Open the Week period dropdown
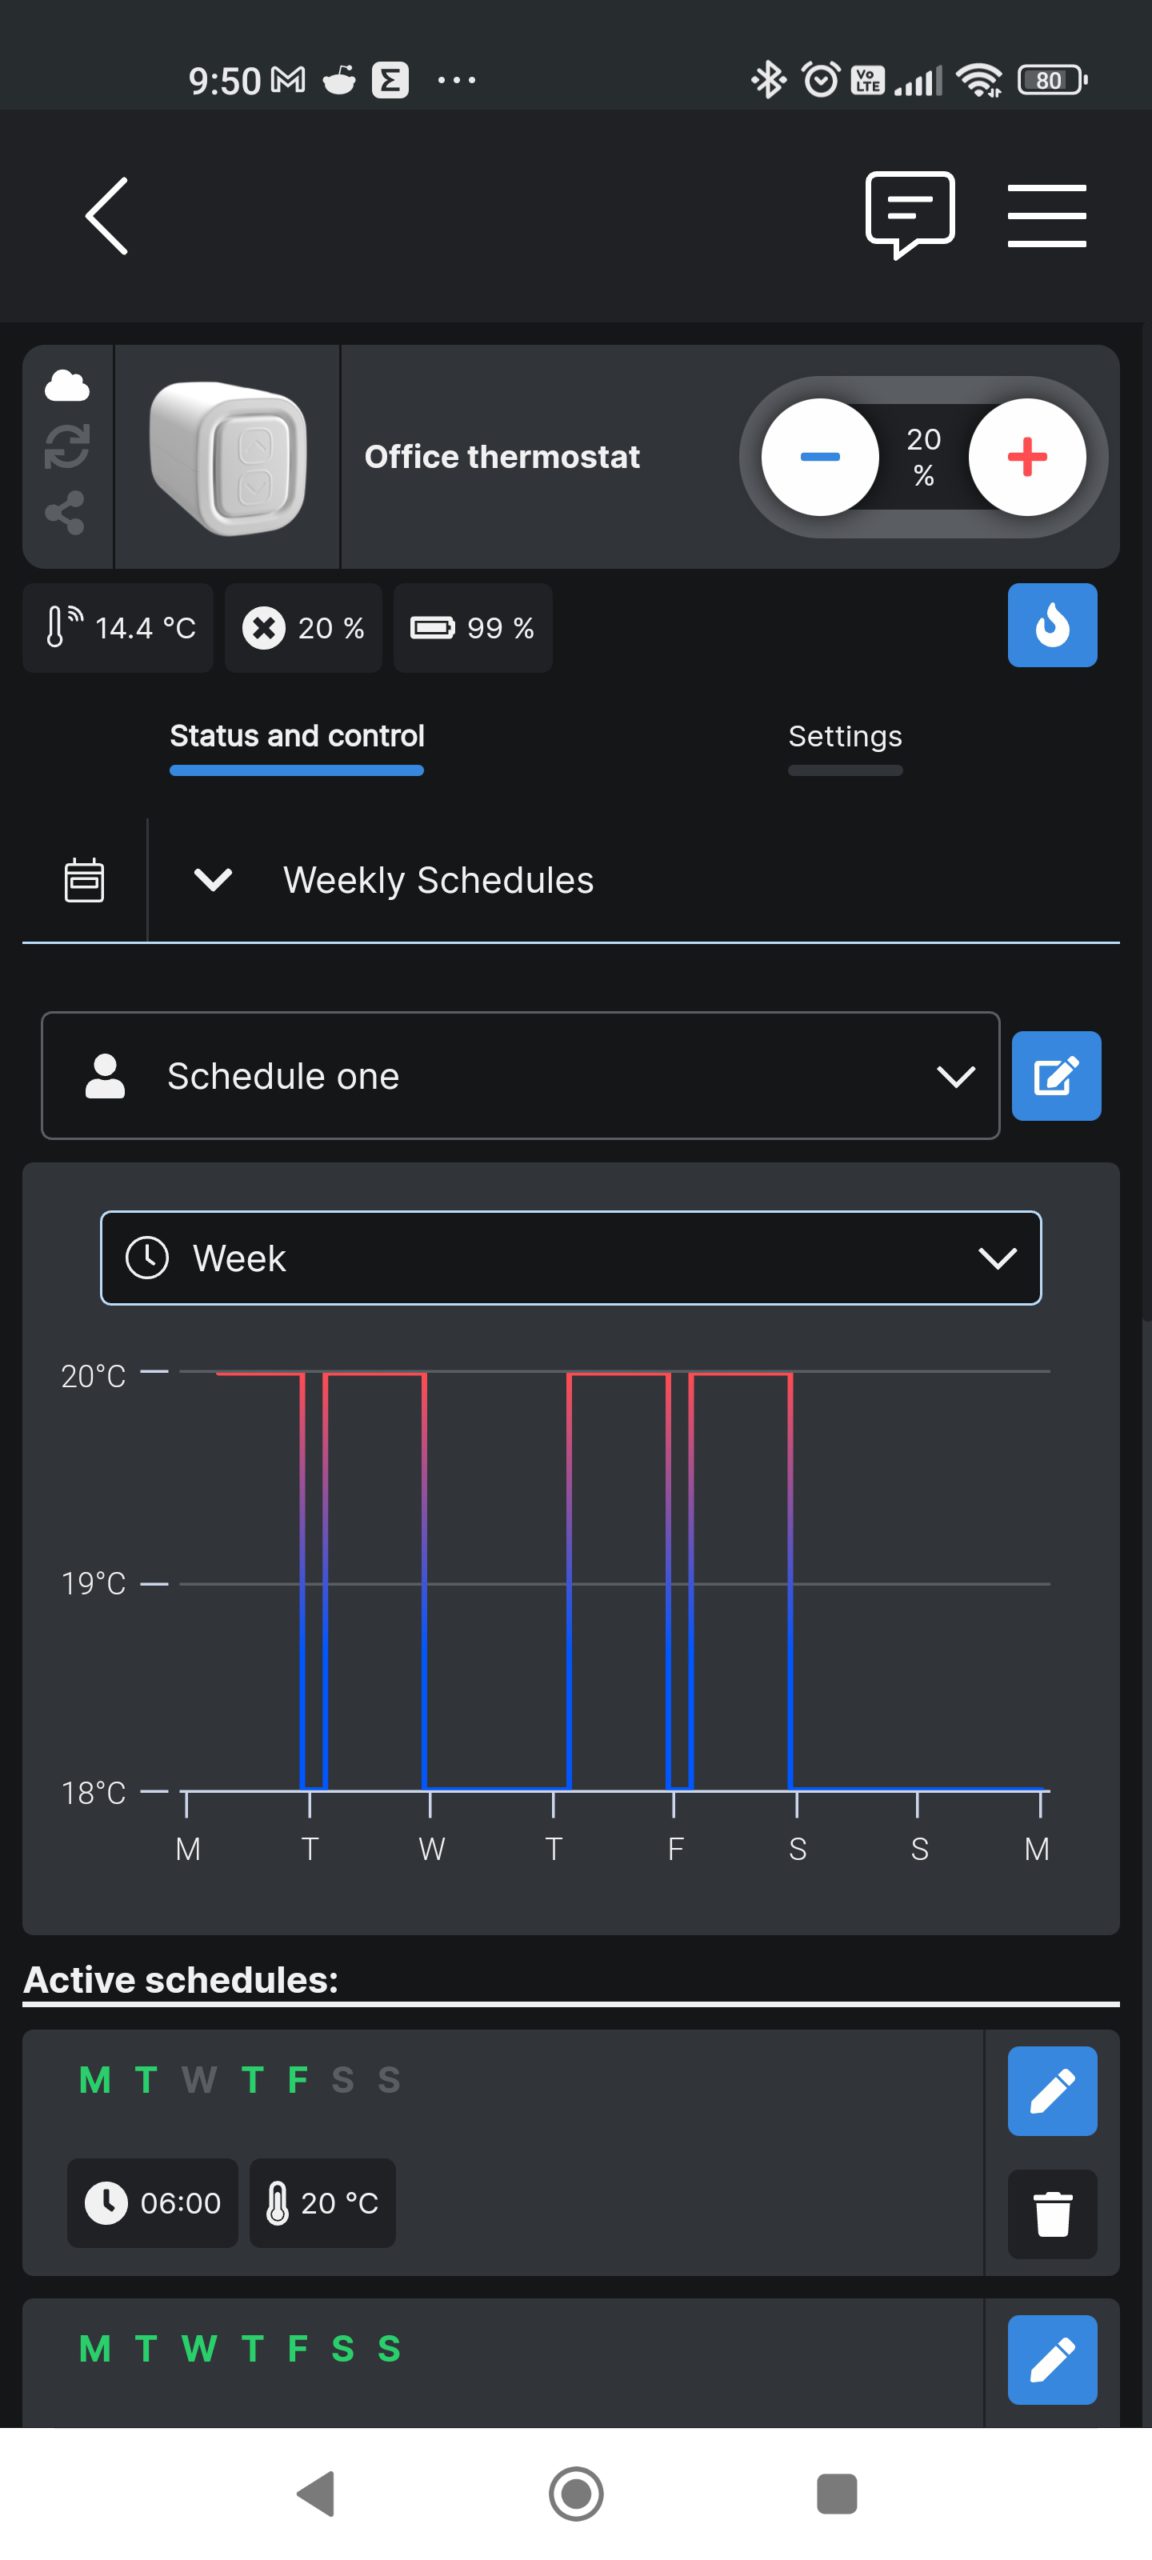 [571, 1258]
